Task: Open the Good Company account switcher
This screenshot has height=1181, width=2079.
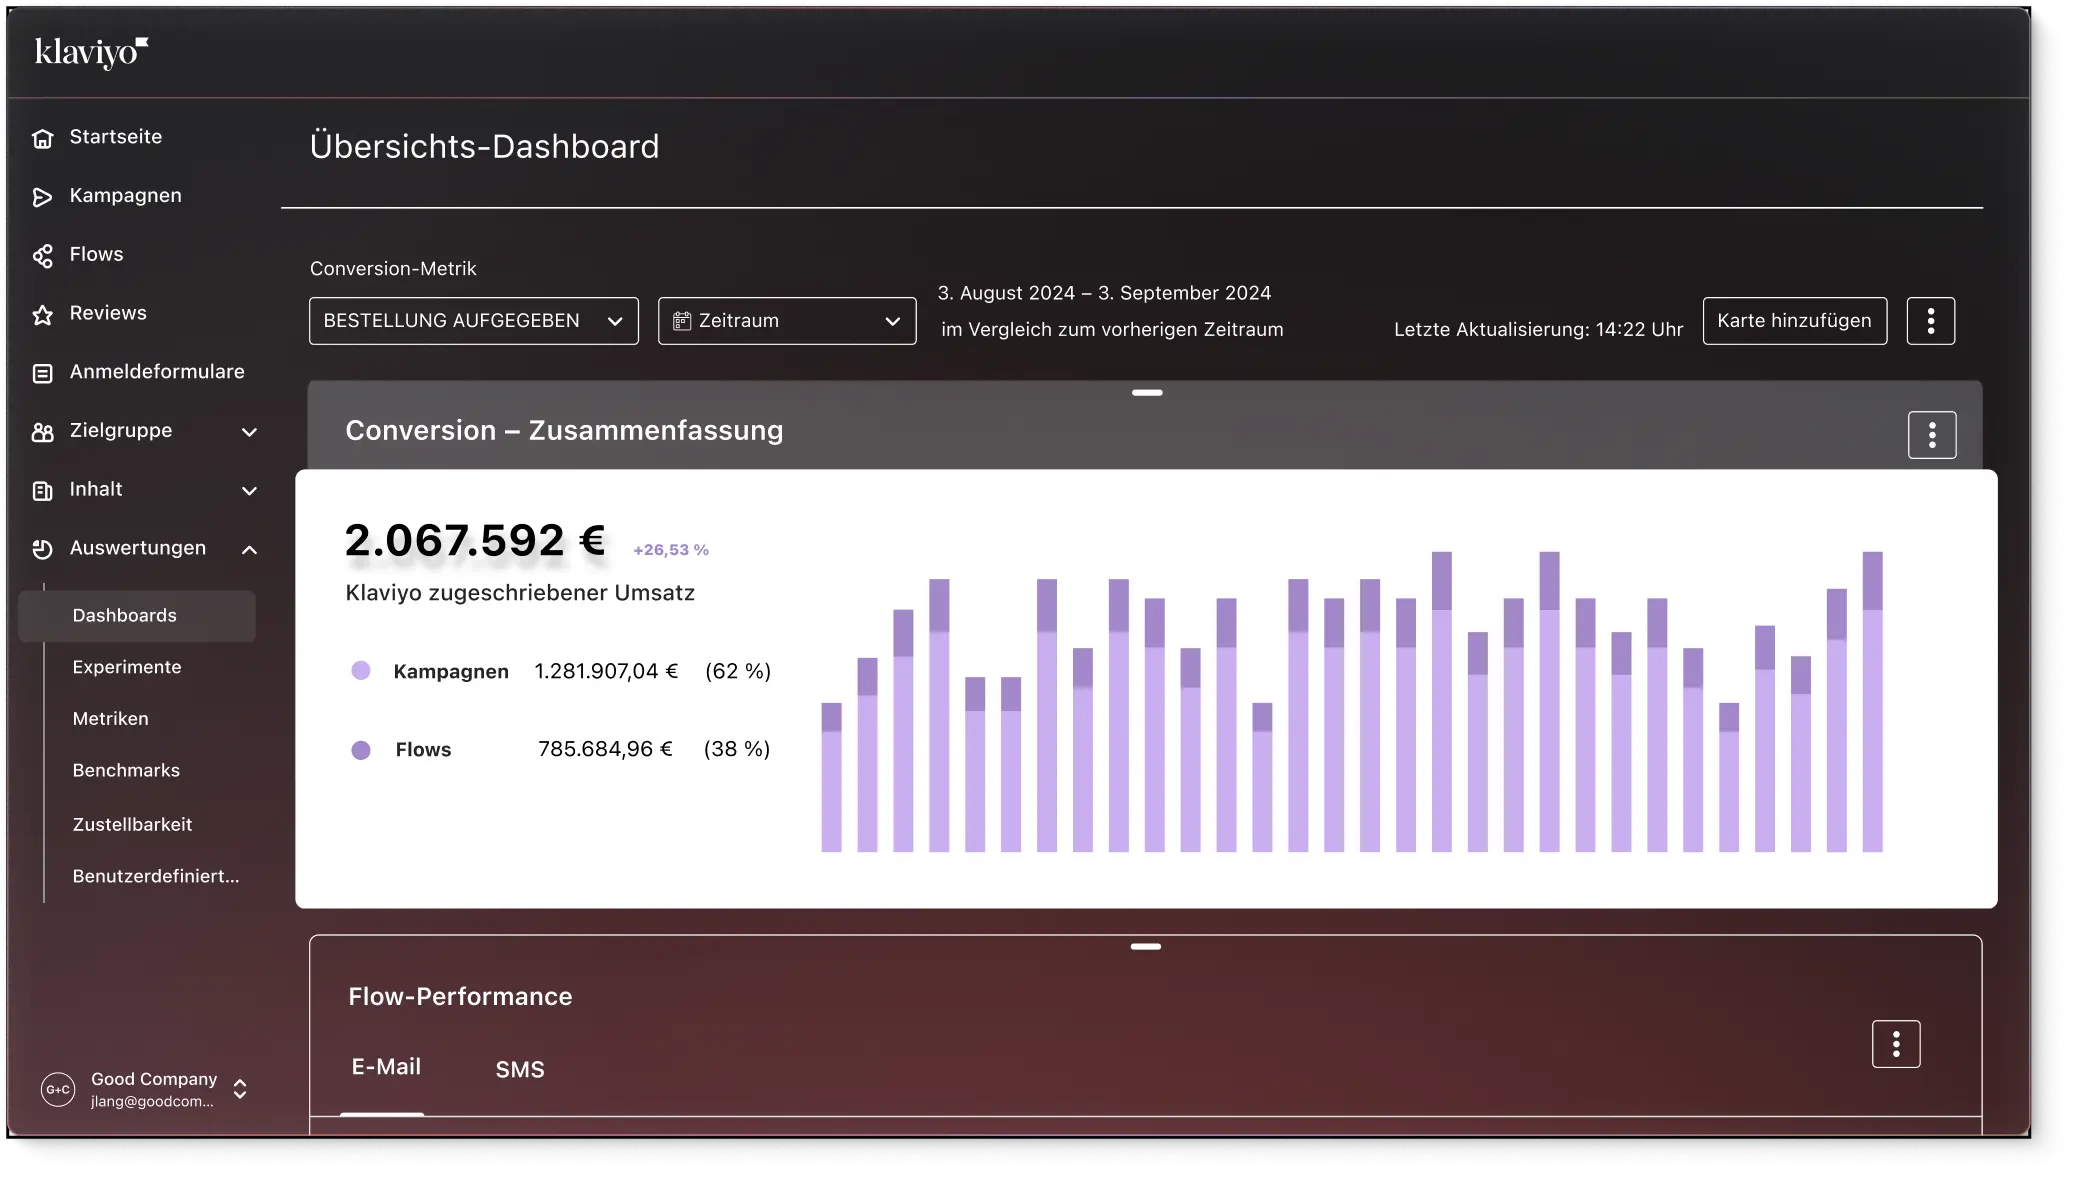Action: 240,1089
